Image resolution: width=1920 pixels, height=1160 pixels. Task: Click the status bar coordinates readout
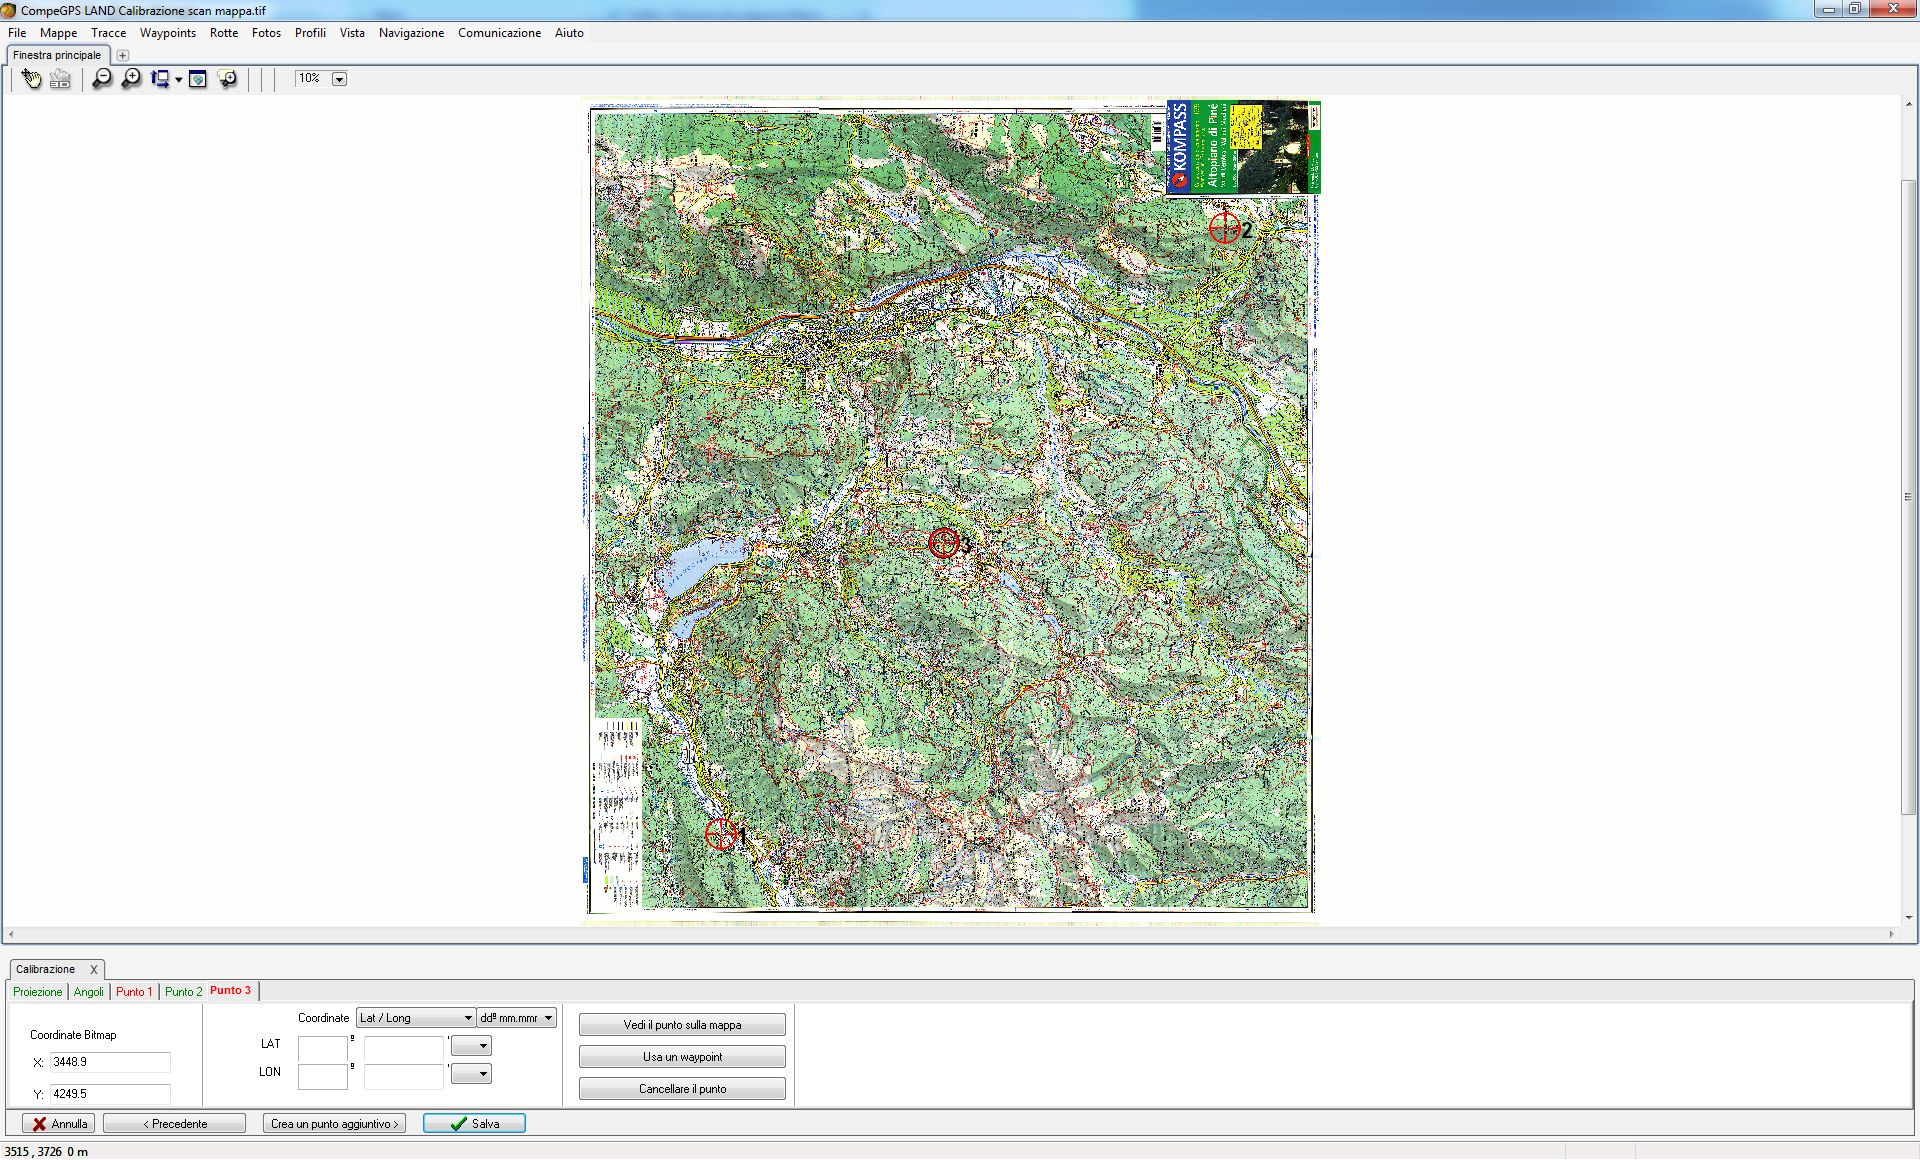(x=46, y=1152)
